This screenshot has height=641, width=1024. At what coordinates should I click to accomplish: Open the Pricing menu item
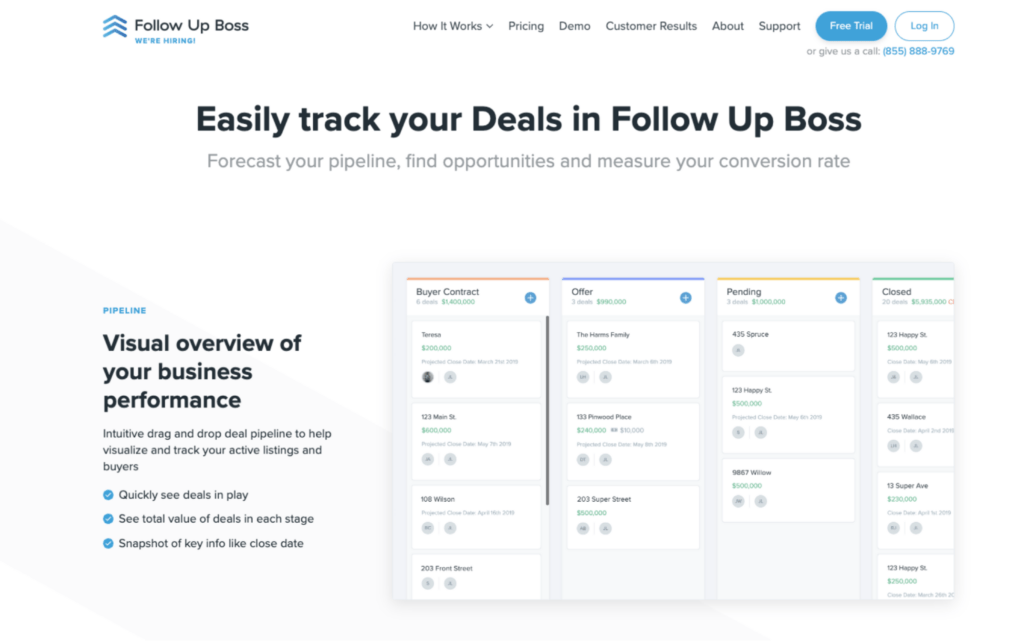pyautogui.click(x=526, y=26)
